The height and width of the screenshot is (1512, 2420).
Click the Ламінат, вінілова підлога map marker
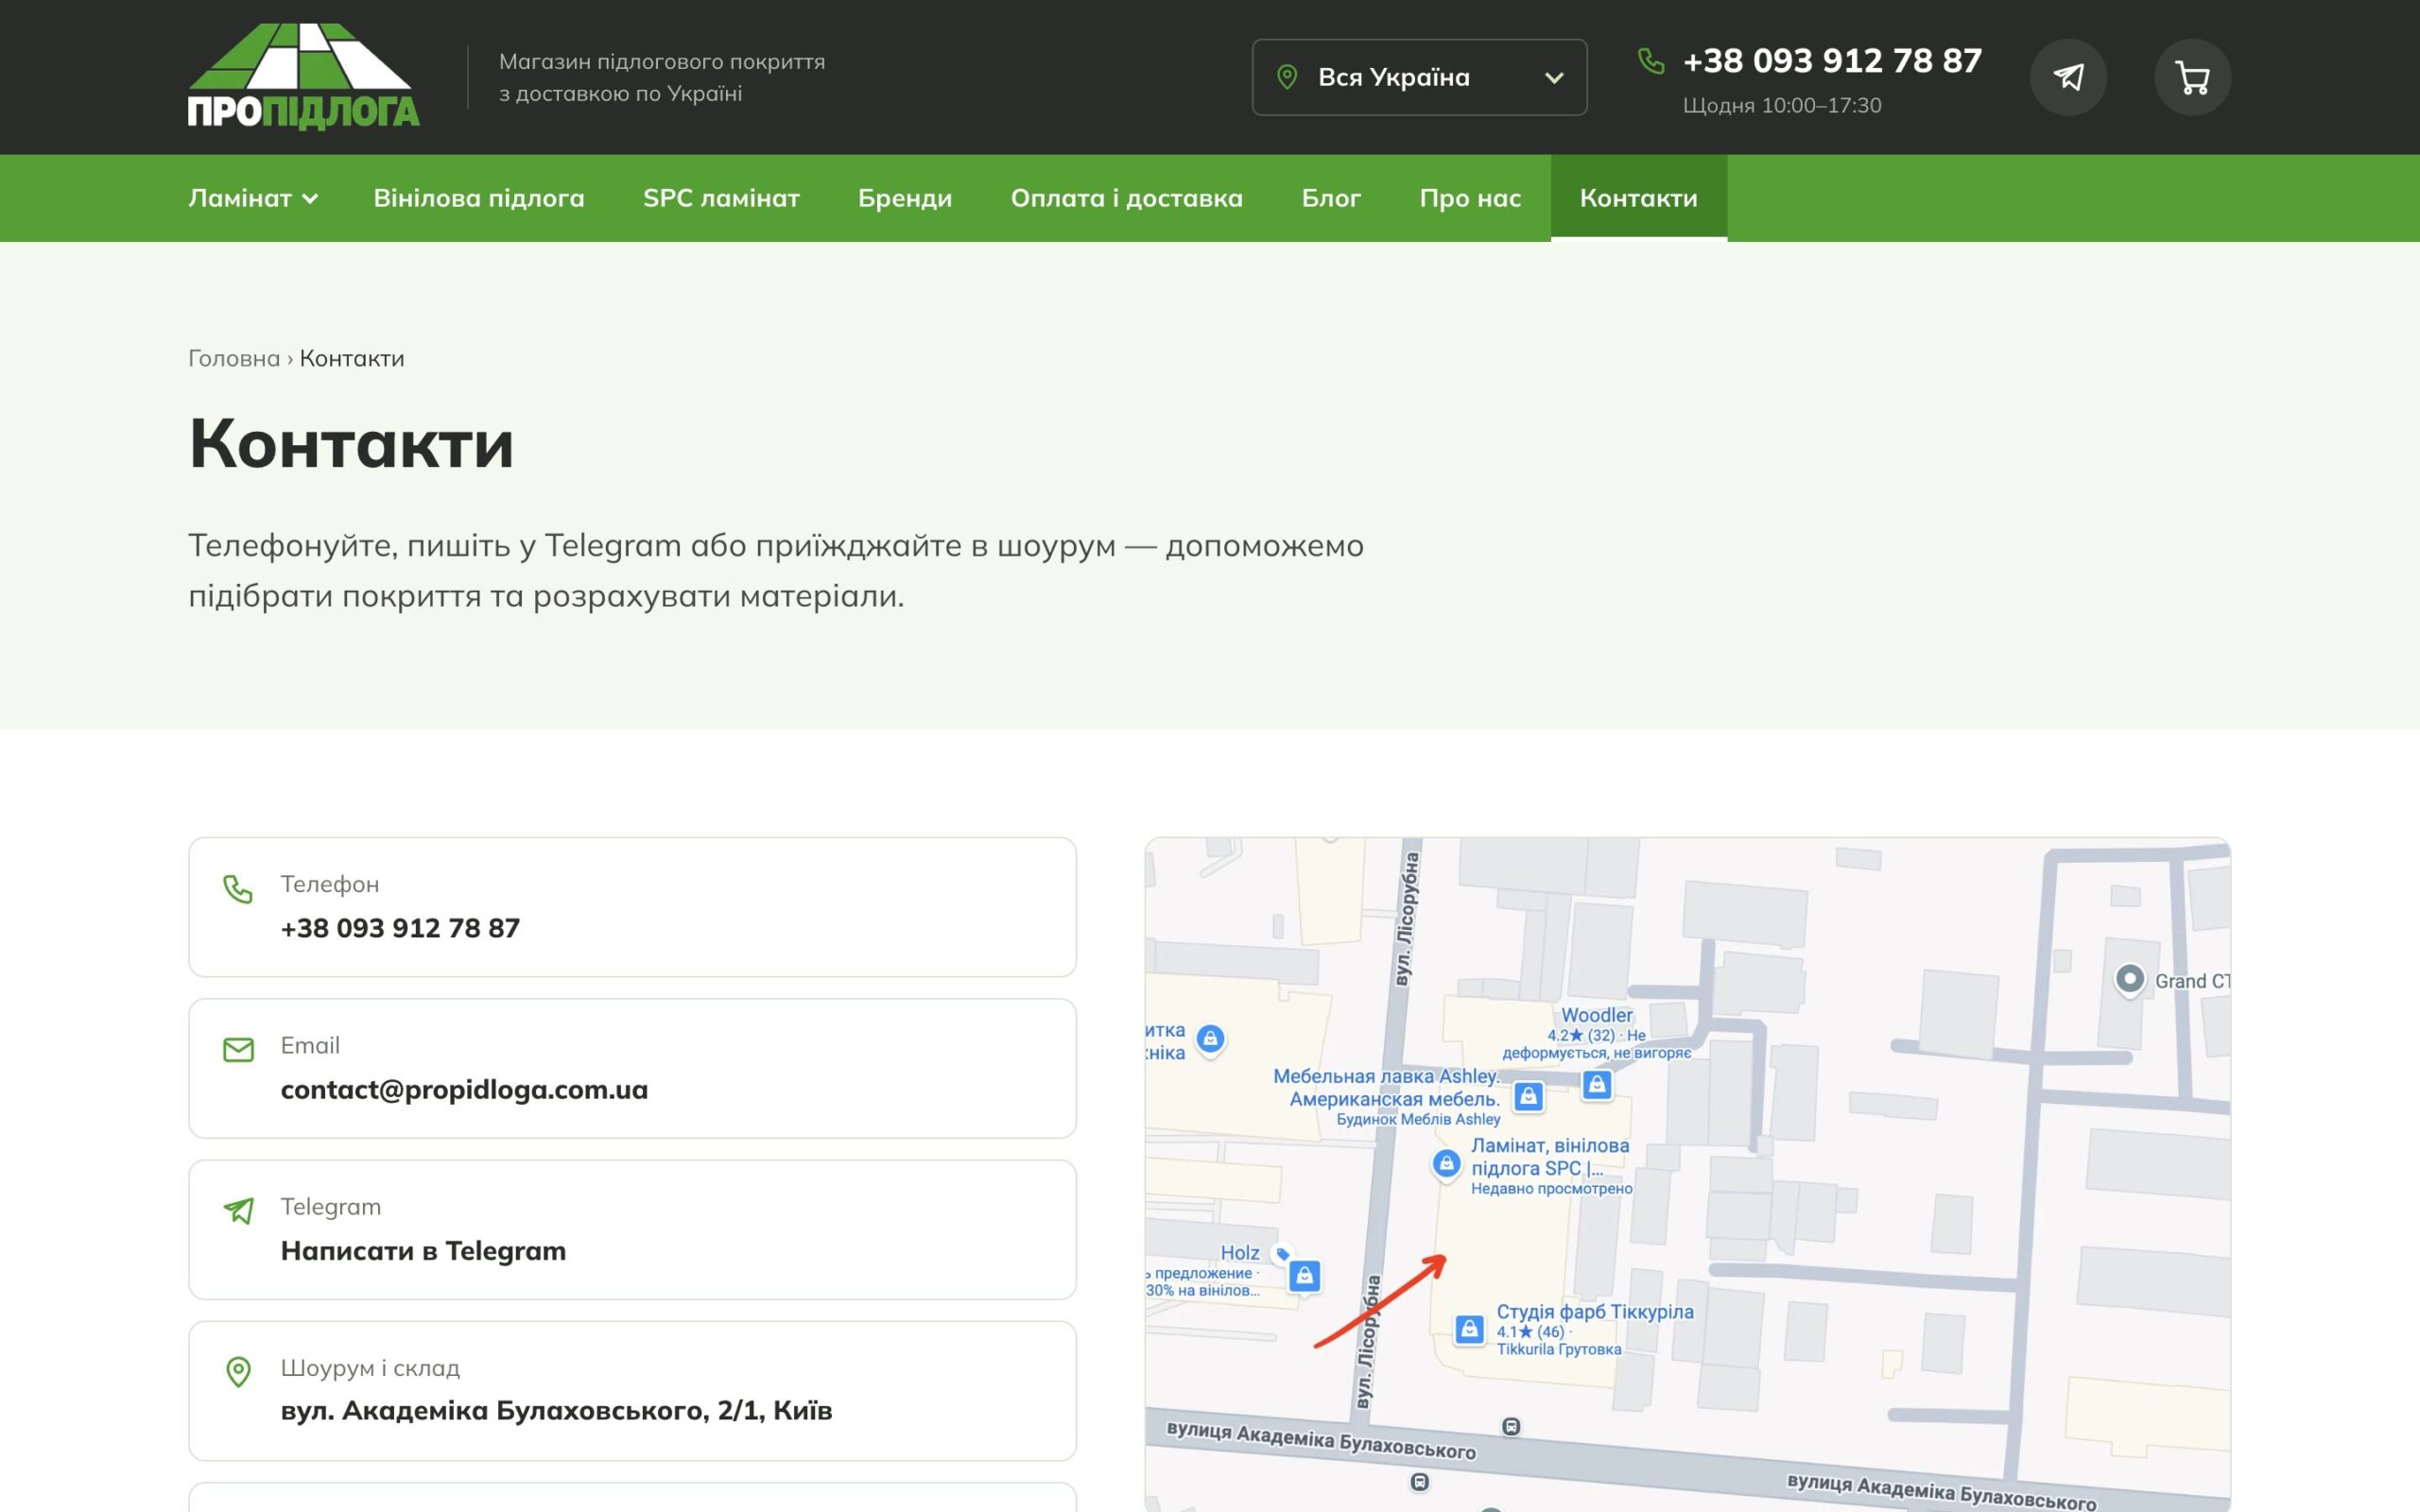coord(1446,1163)
